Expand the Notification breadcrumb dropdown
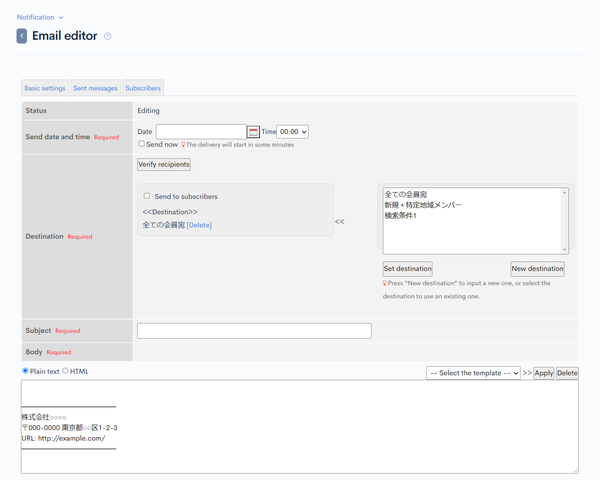Viewport: 600px width, 480px height. click(x=40, y=17)
